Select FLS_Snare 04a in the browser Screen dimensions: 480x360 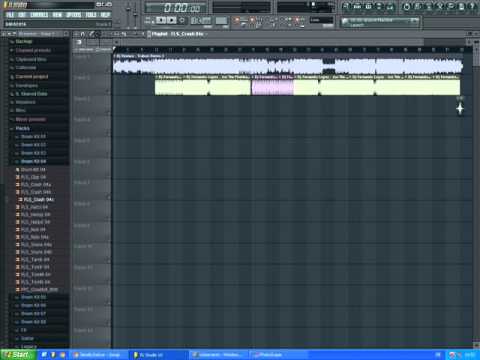coord(36,245)
